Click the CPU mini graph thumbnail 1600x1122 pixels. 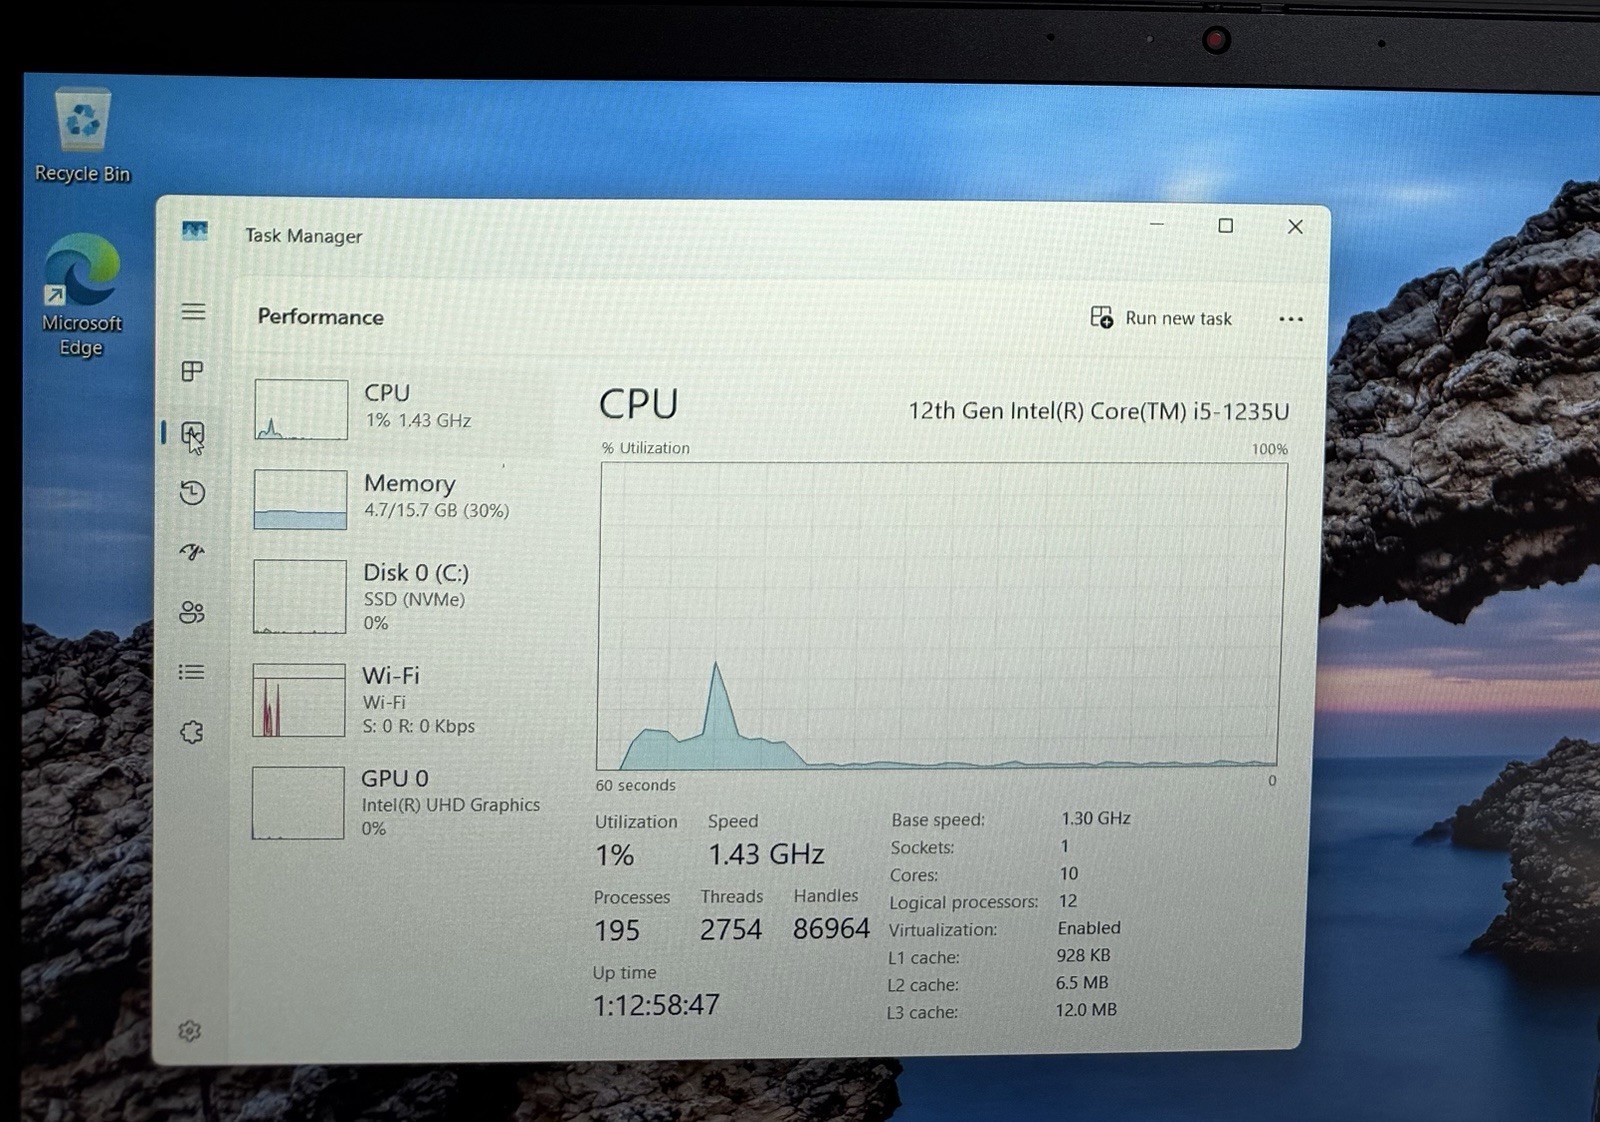(x=301, y=409)
